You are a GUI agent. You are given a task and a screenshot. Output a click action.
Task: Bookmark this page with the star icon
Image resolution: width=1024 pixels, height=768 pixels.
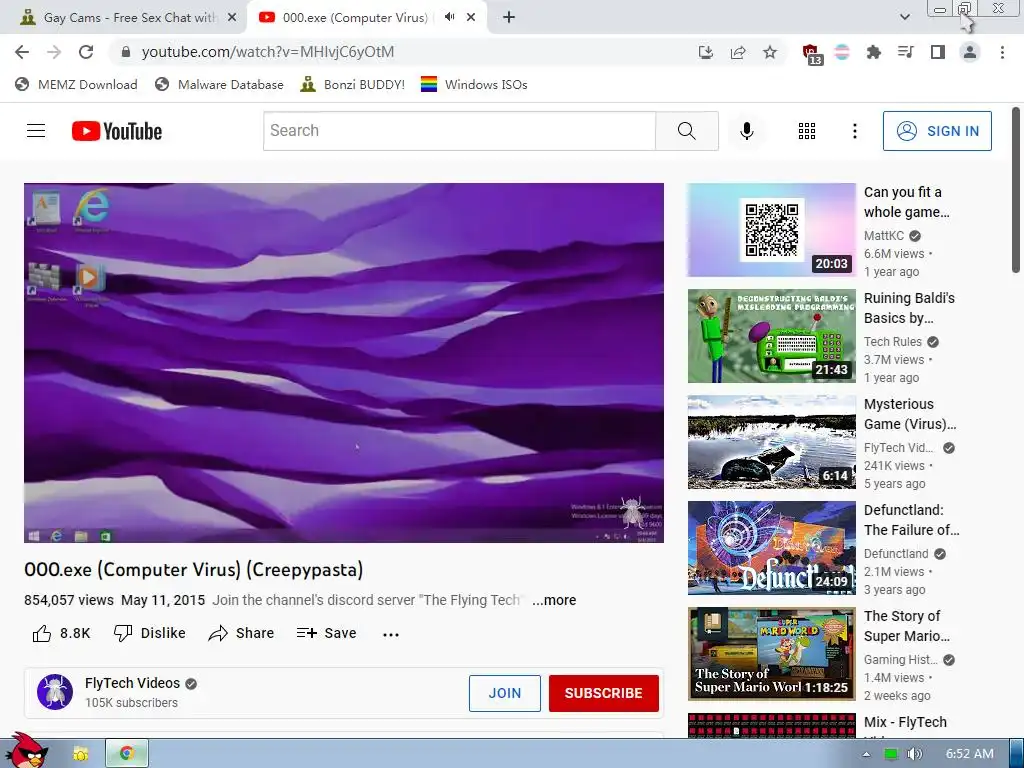click(x=770, y=52)
